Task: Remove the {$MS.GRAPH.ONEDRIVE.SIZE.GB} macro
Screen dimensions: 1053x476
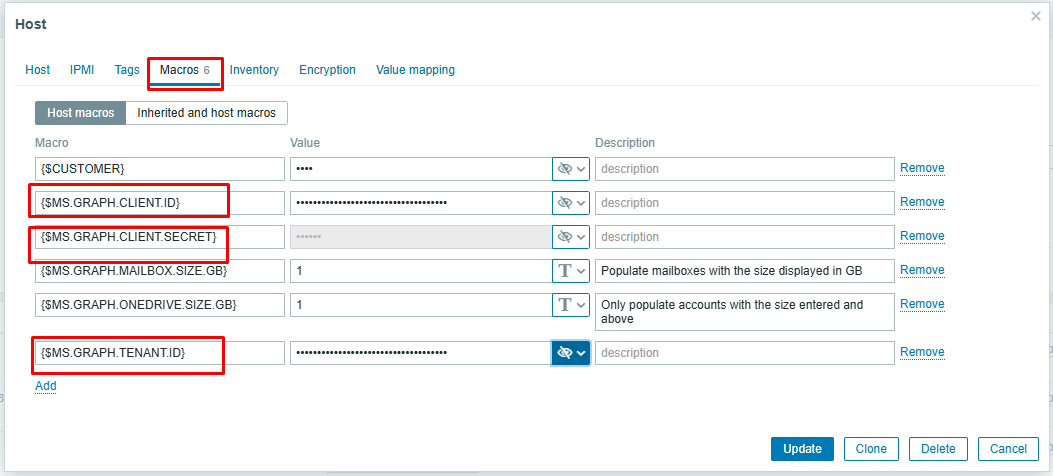Action: [x=922, y=303]
